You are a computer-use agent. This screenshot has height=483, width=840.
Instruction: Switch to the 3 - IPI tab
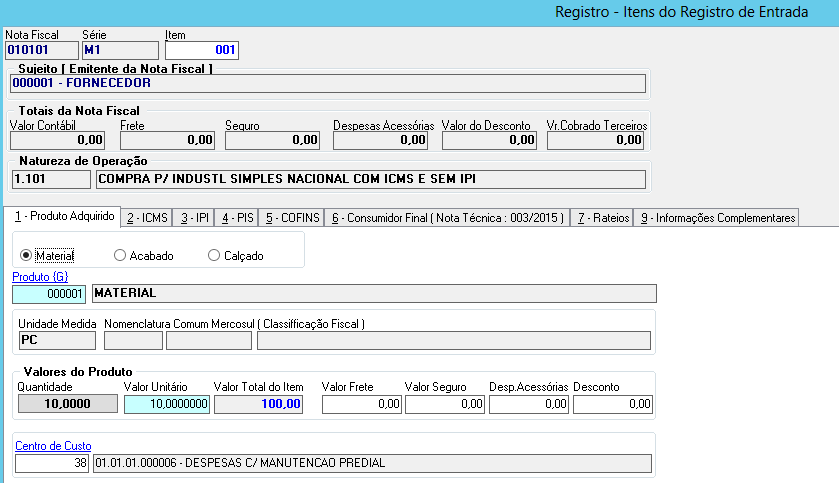[x=194, y=218]
